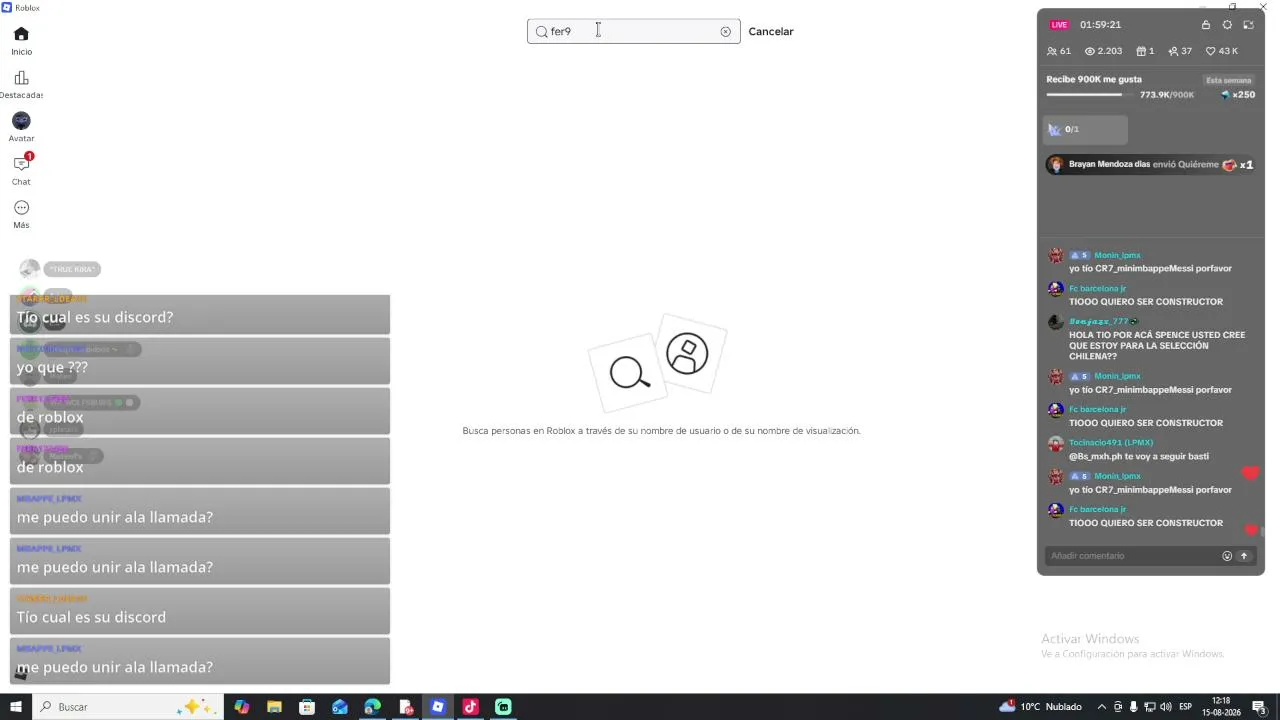View the 43 K likes stat

pyautogui.click(x=1222, y=51)
